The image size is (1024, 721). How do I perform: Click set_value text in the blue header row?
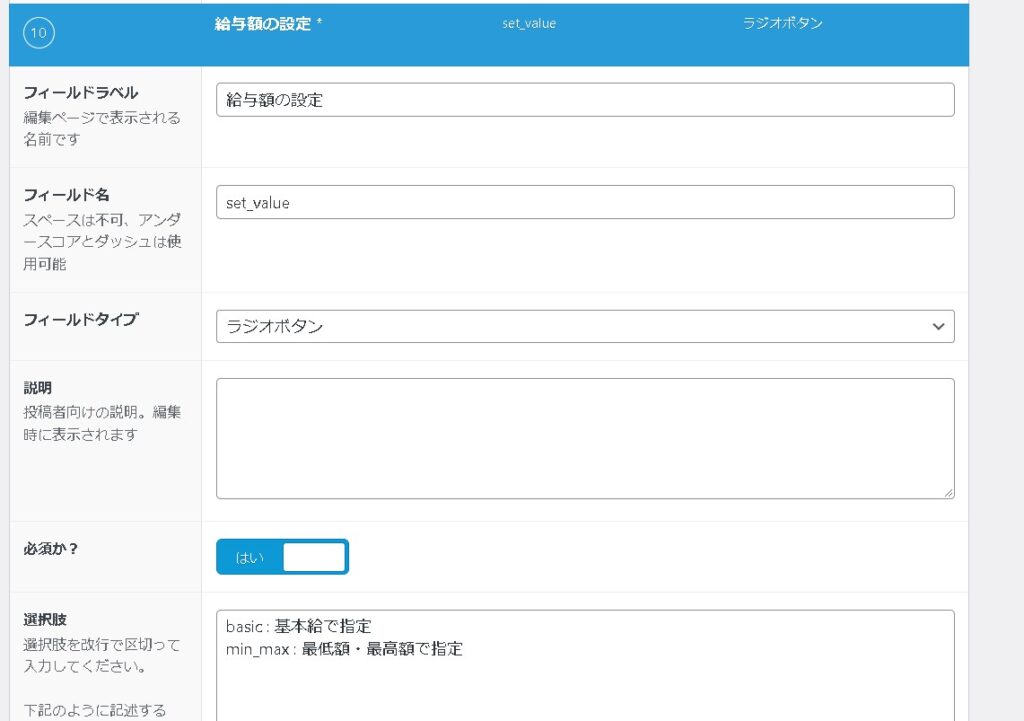click(x=528, y=23)
